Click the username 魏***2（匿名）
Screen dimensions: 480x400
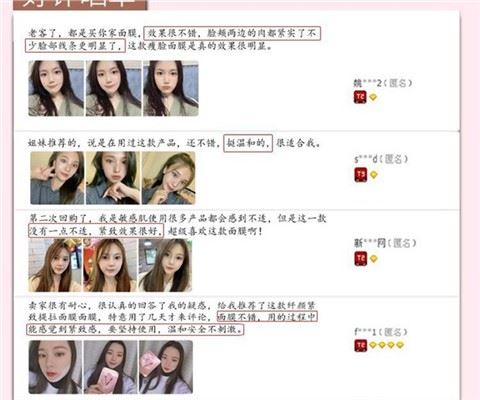[x=383, y=83]
